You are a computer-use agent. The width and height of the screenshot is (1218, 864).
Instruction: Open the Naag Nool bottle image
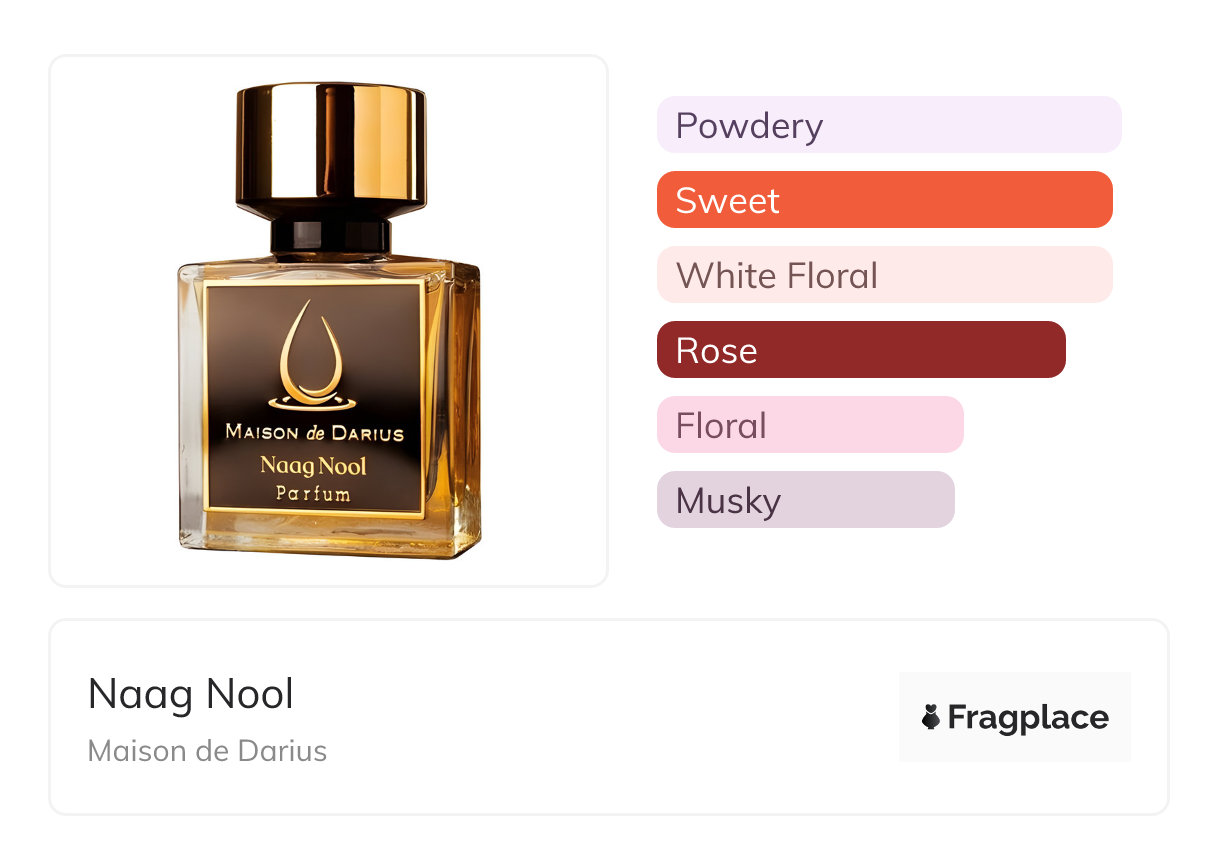click(x=329, y=321)
